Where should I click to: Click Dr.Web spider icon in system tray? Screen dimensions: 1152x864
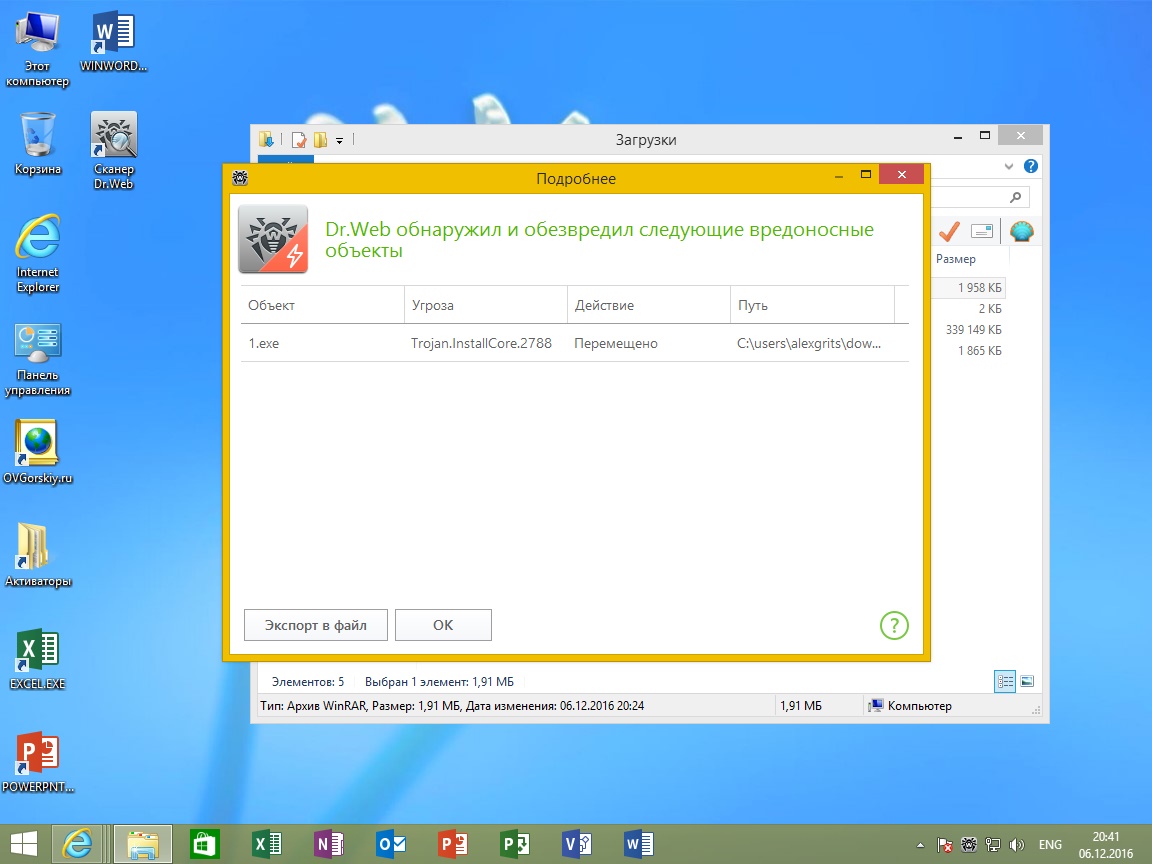coord(969,845)
